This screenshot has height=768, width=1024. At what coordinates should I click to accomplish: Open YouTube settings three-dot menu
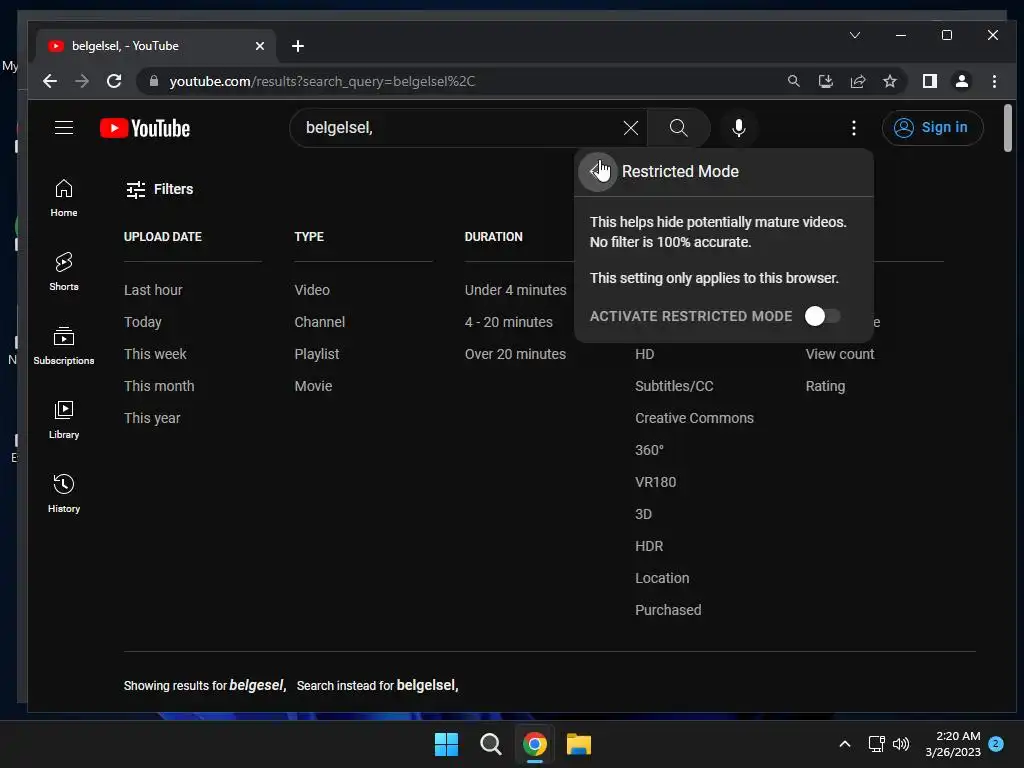pyautogui.click(x=854, y=128)
